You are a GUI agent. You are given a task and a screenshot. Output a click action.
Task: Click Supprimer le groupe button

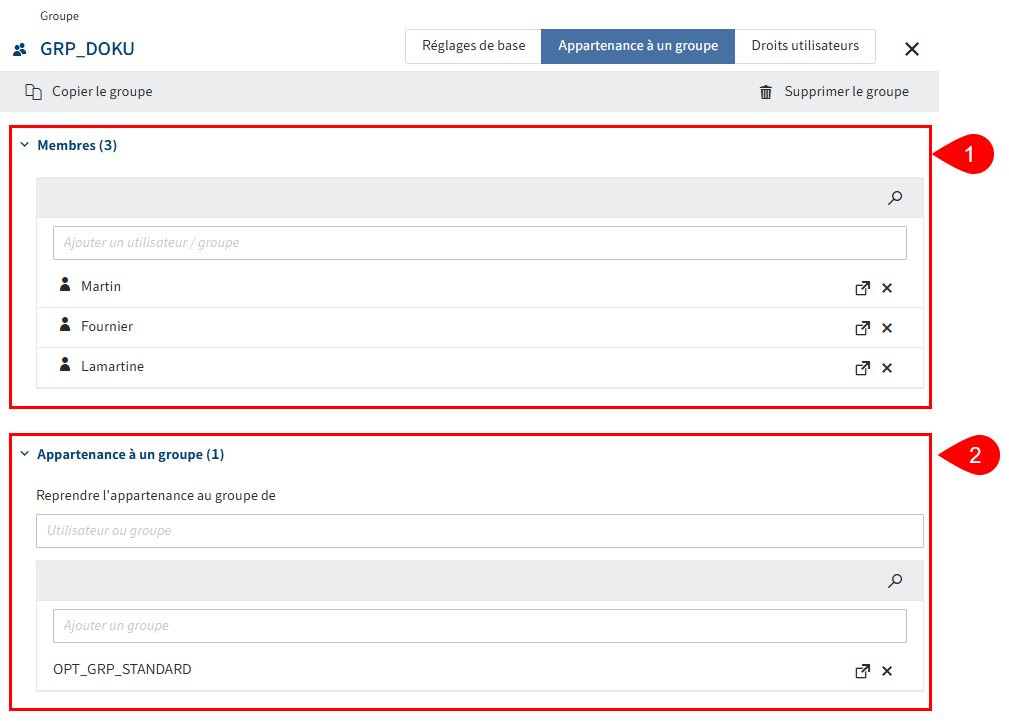point(834,92)
